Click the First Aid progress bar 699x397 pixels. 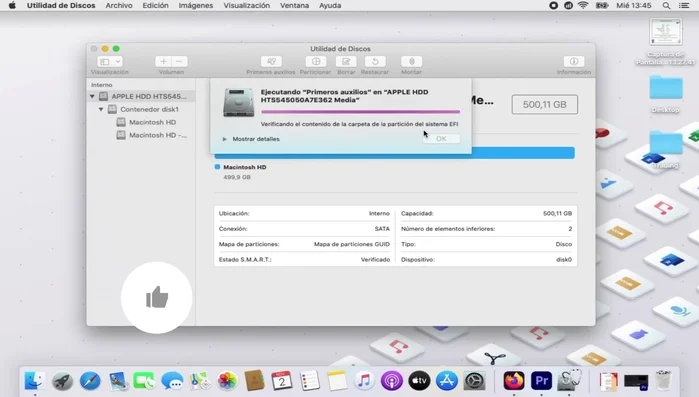[x=360, y=112]
